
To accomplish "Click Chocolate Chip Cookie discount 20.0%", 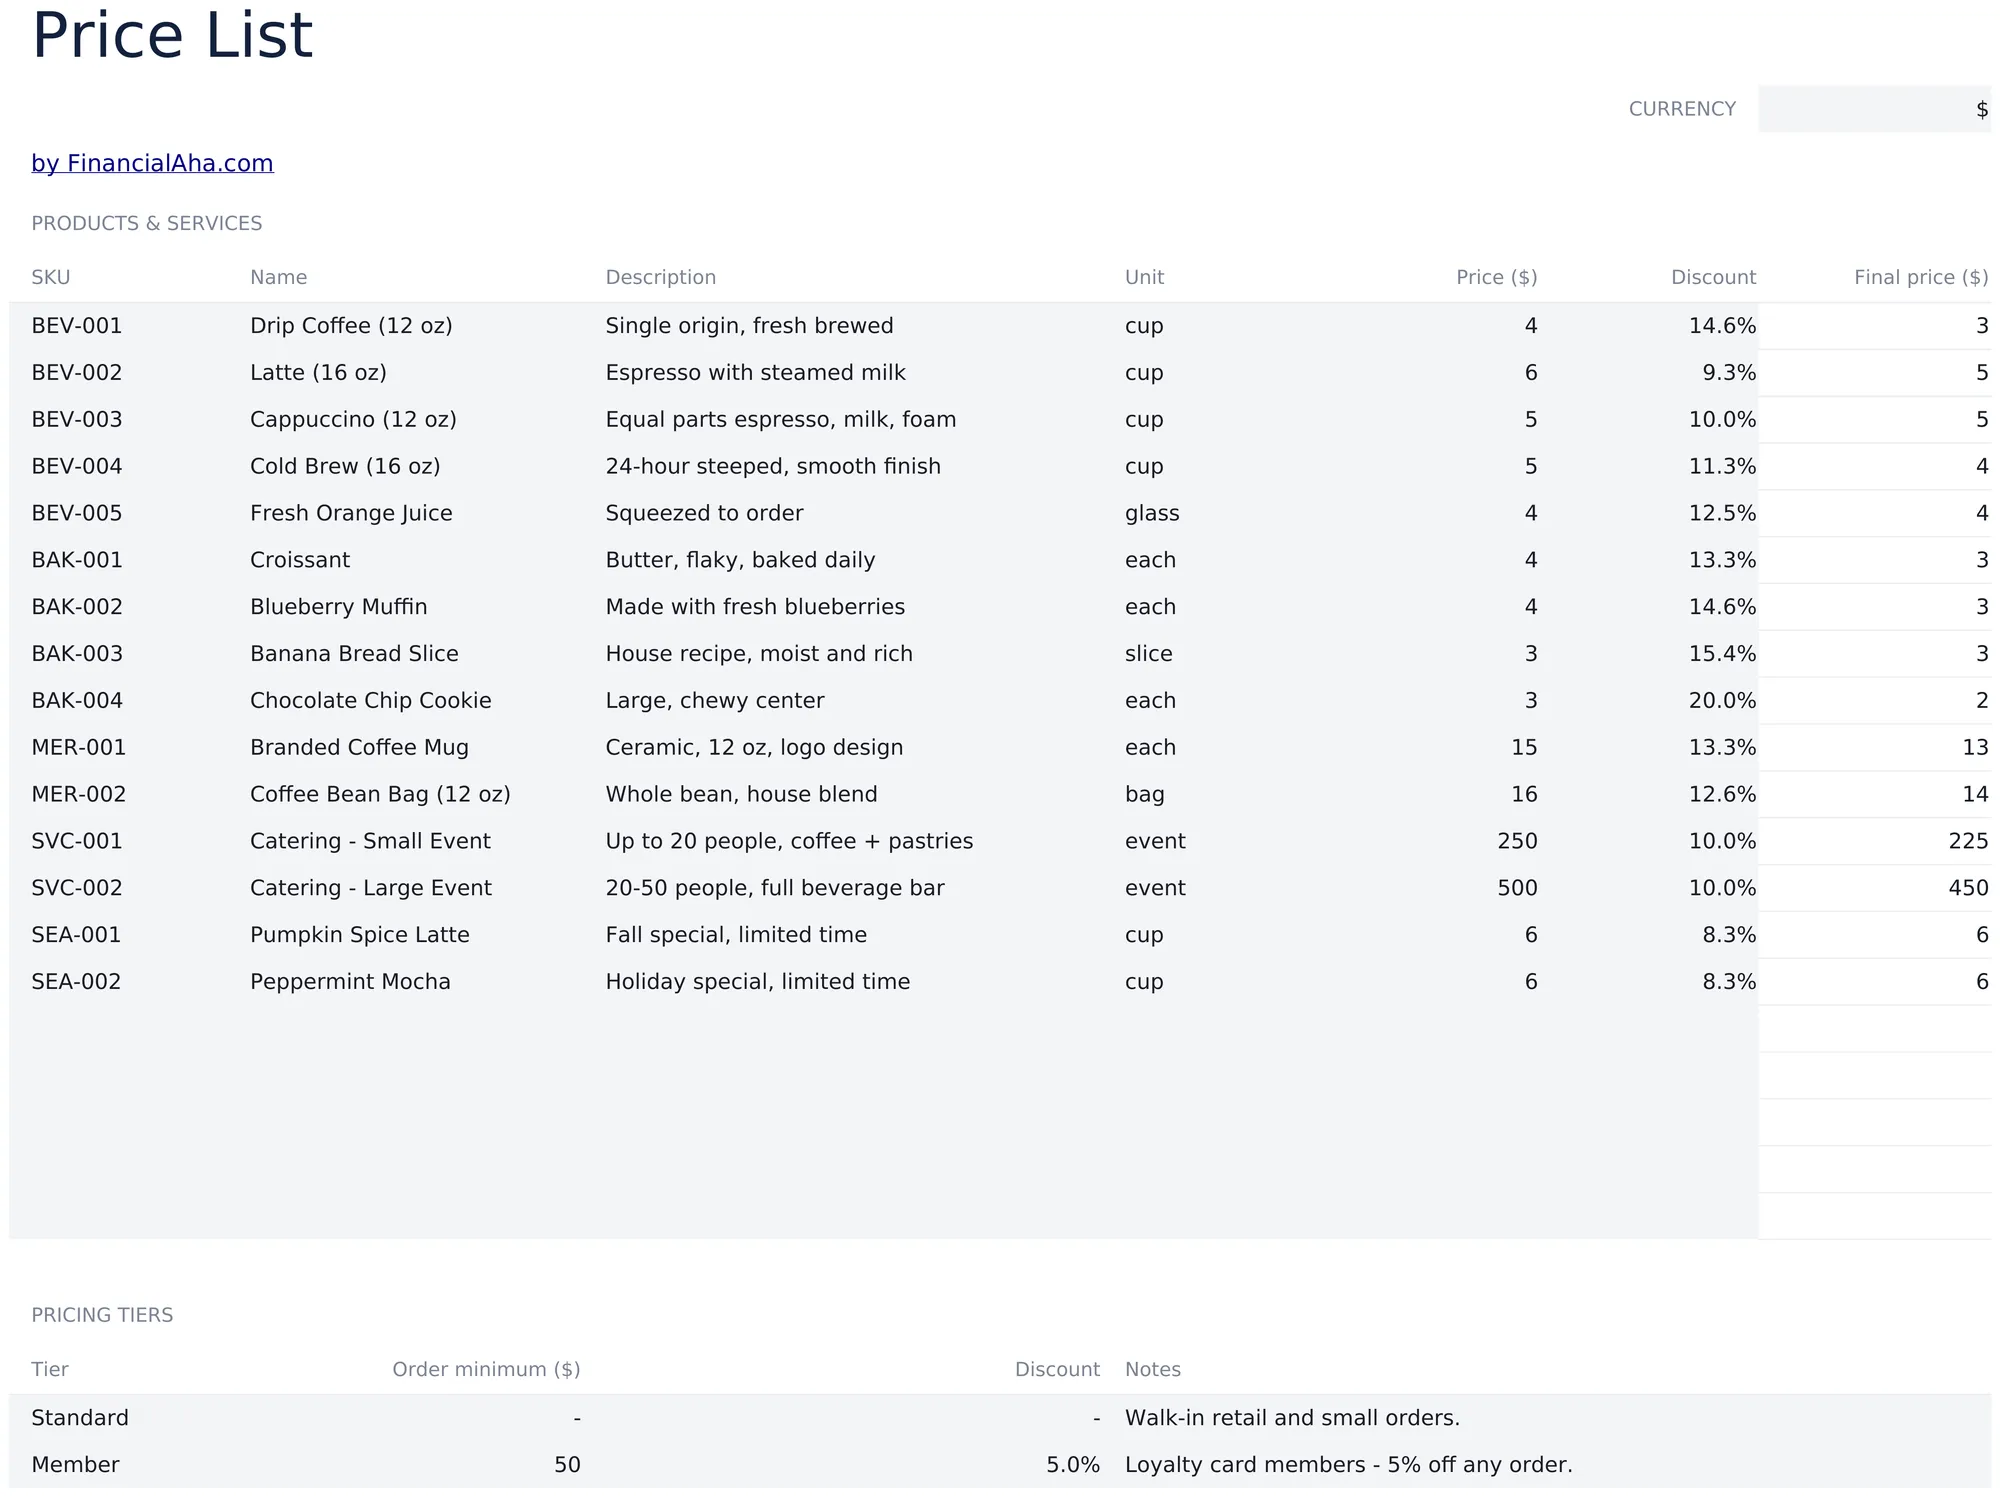I will pyautogui.click(x=1722, y=701).
